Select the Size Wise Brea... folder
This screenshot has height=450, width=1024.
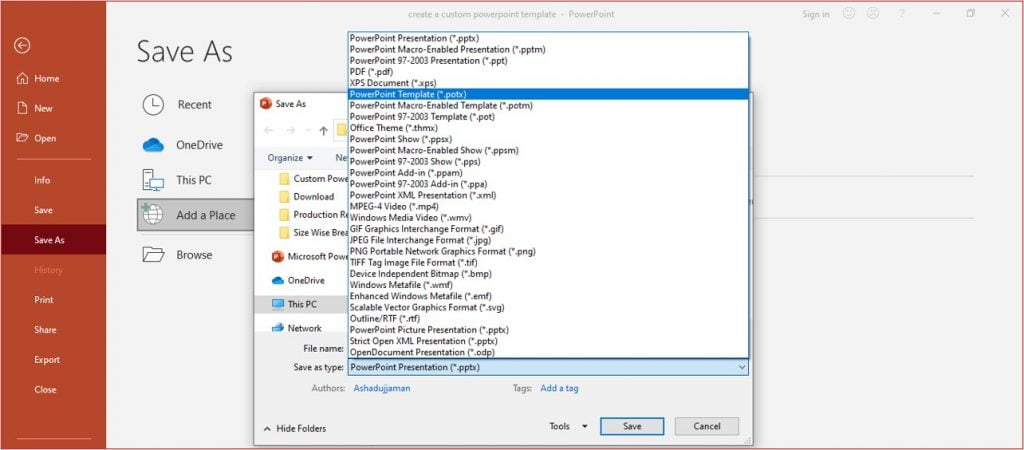point(314,233)
